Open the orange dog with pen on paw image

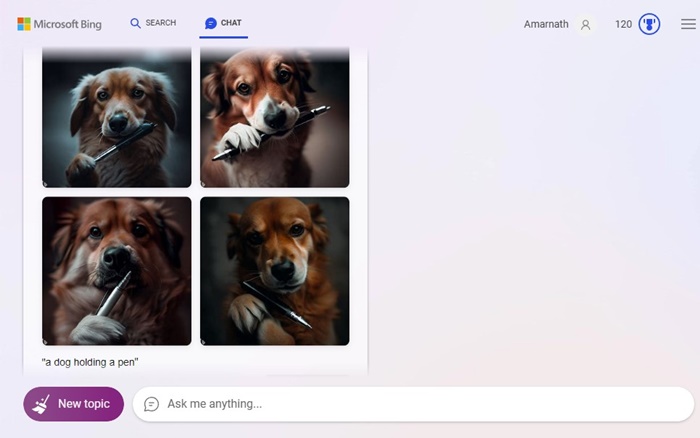point(275,271)
